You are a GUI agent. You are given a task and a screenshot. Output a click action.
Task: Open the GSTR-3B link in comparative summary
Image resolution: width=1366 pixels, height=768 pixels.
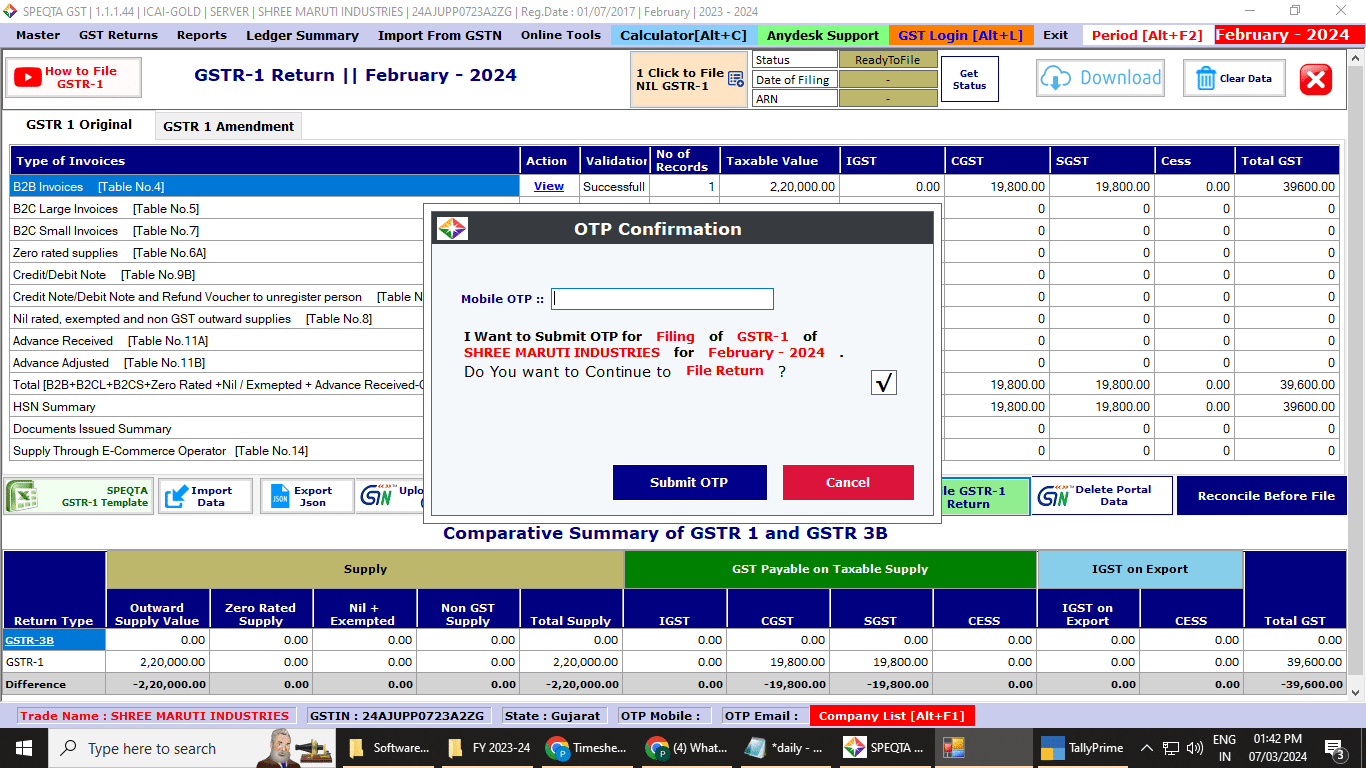tap(29, 640)
